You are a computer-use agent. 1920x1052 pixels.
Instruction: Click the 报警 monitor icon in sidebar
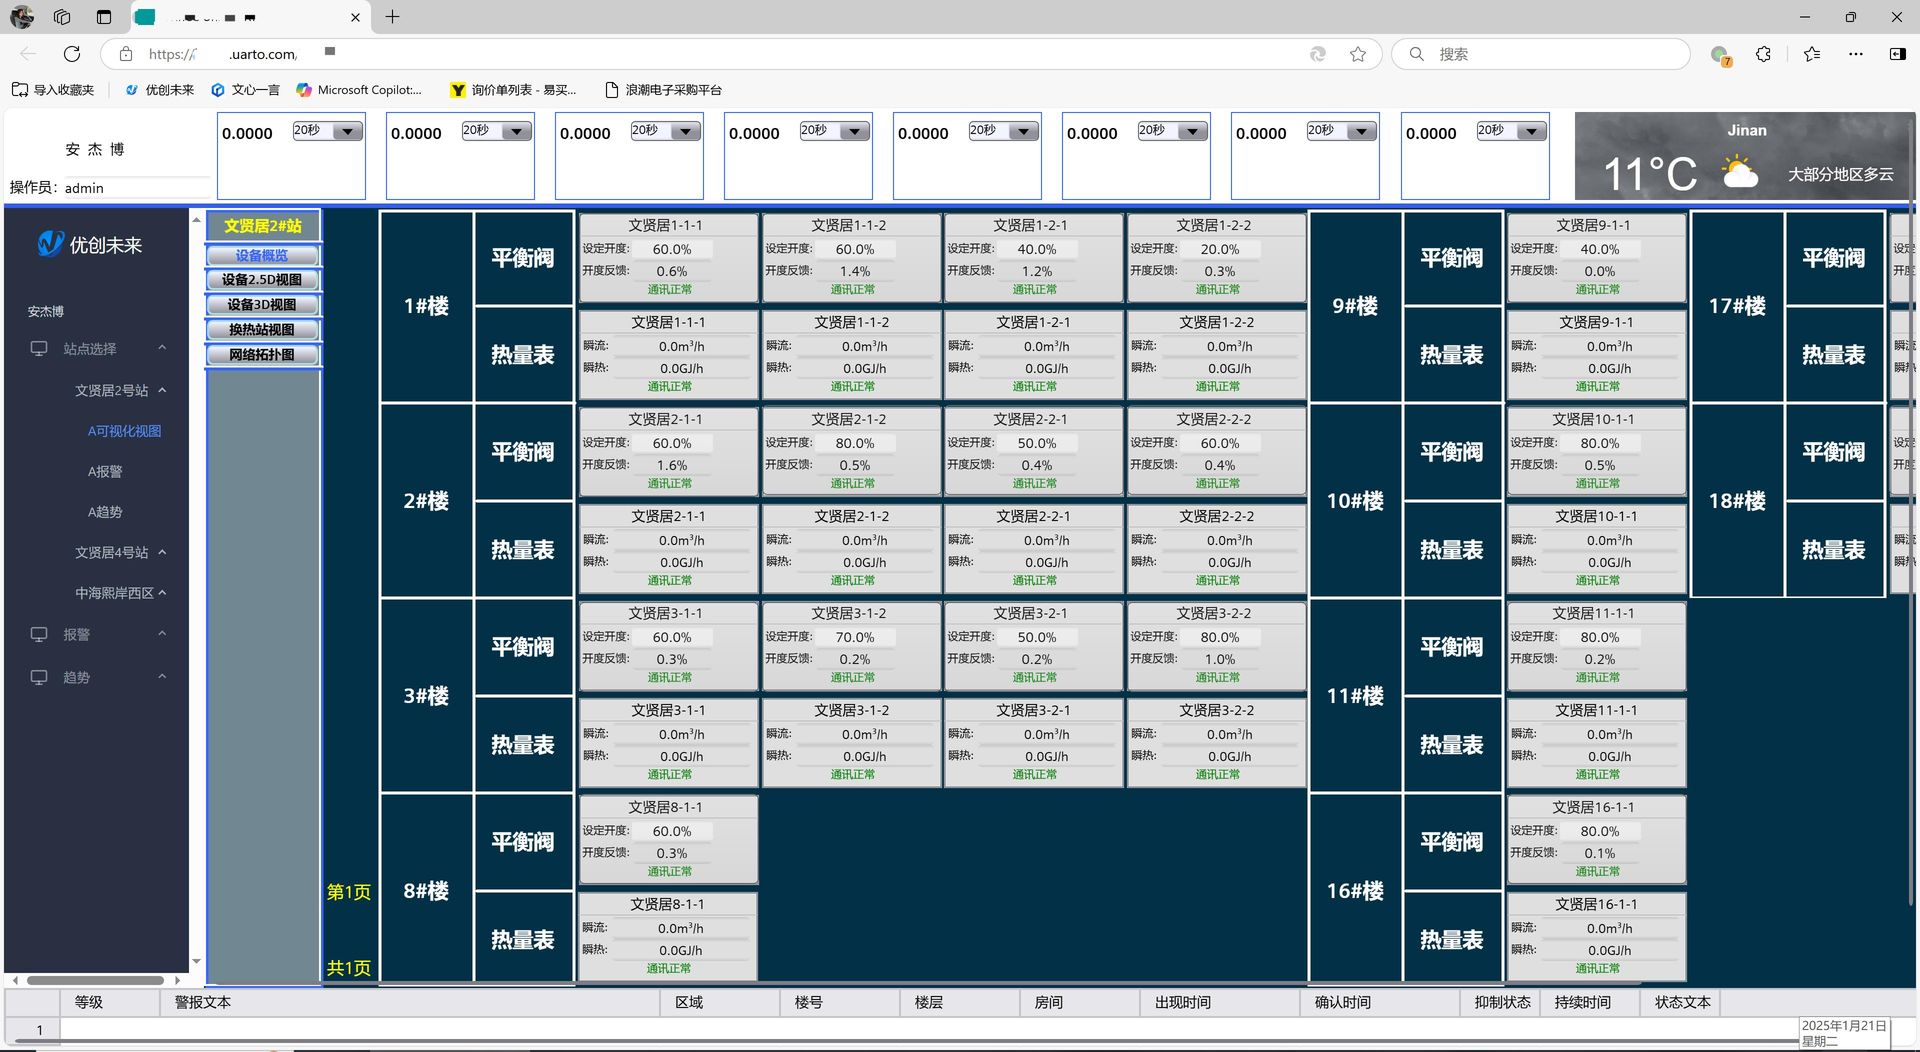pyautogui.click(x=39, y=635)
